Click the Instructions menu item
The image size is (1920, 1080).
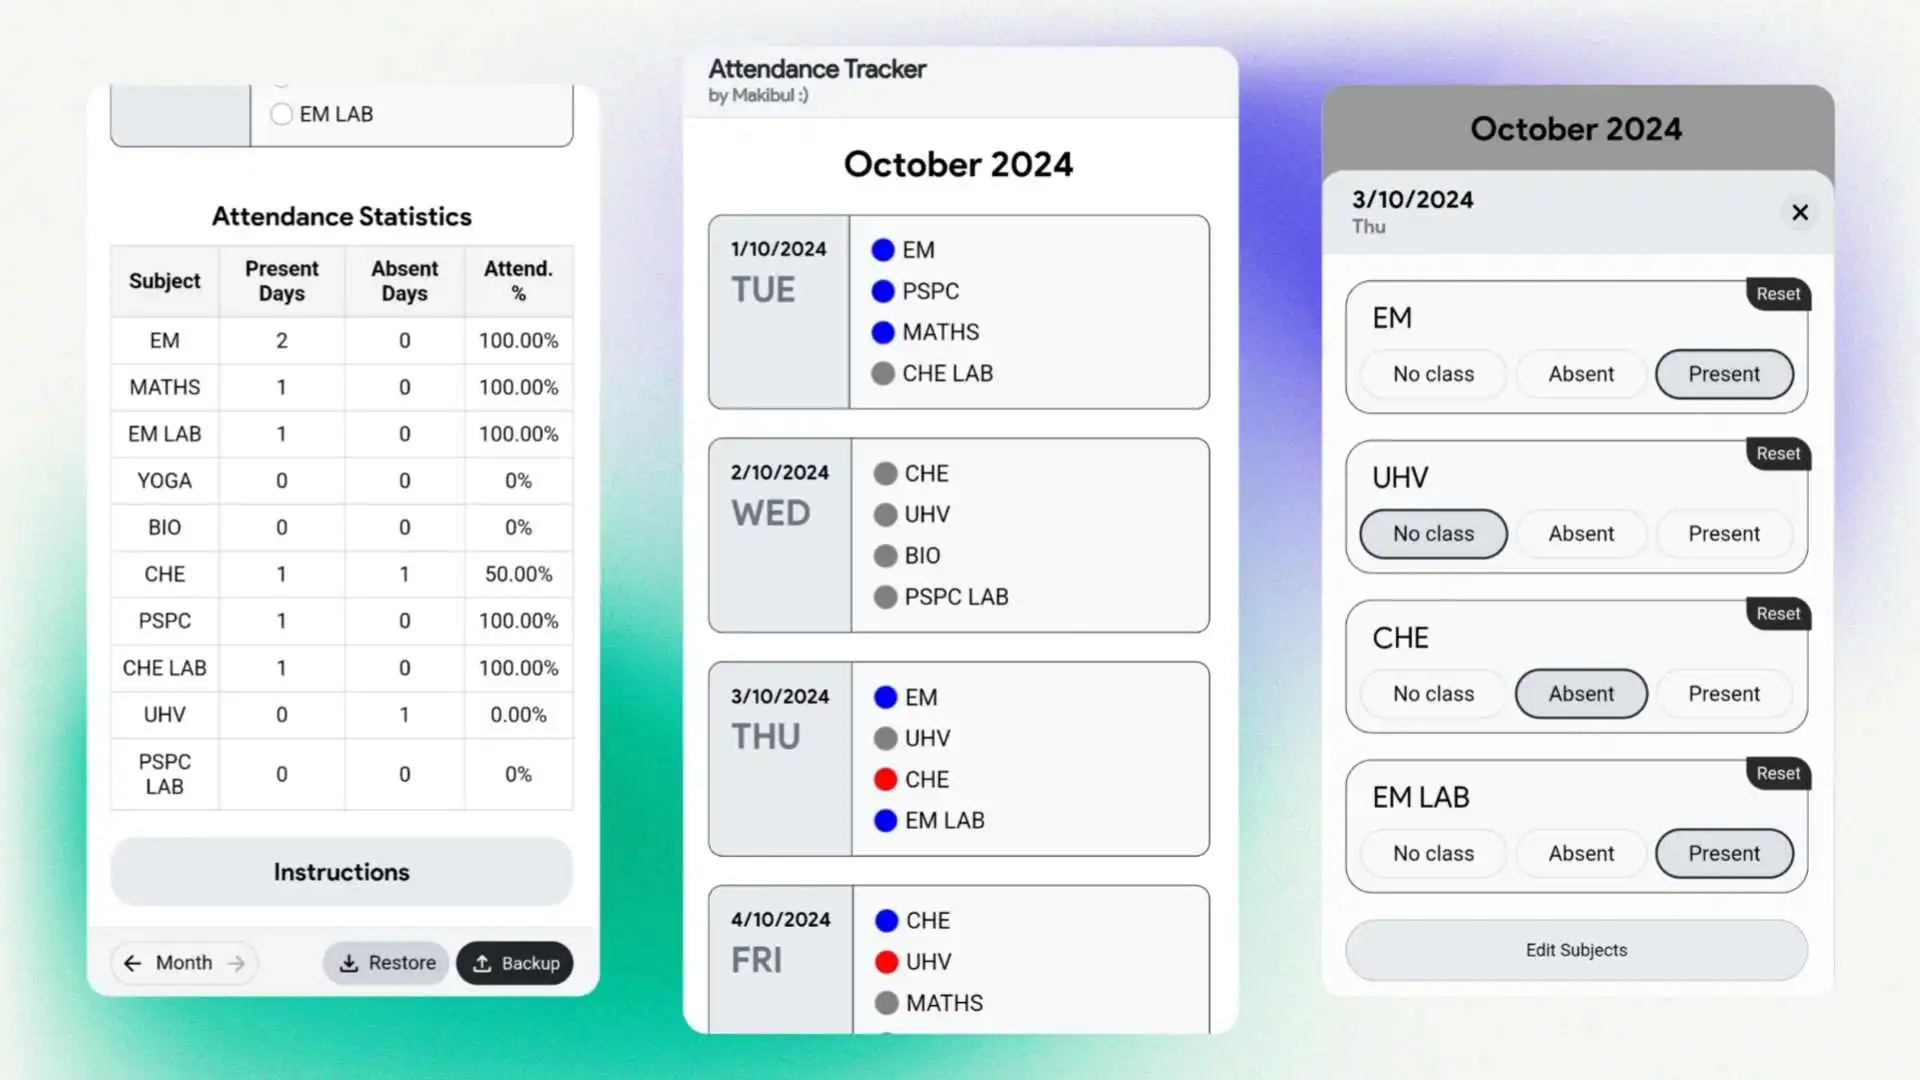click(340, 872)
